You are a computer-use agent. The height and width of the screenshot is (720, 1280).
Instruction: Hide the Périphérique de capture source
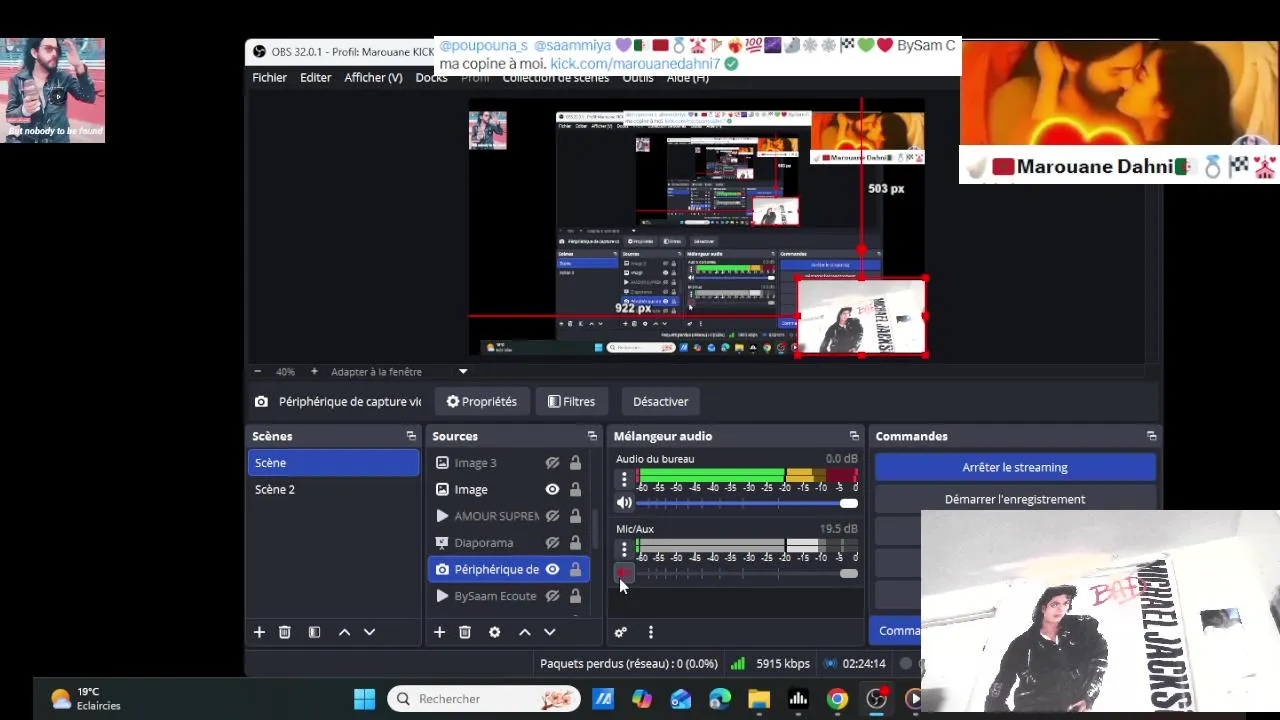coord(552,569)
